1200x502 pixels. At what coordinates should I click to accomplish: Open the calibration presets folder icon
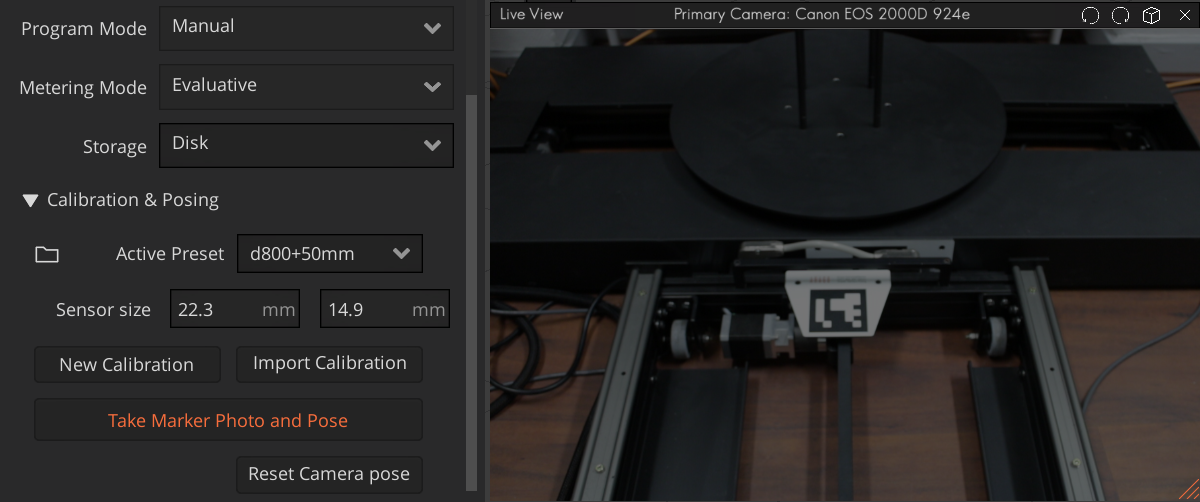coord(46,254)
